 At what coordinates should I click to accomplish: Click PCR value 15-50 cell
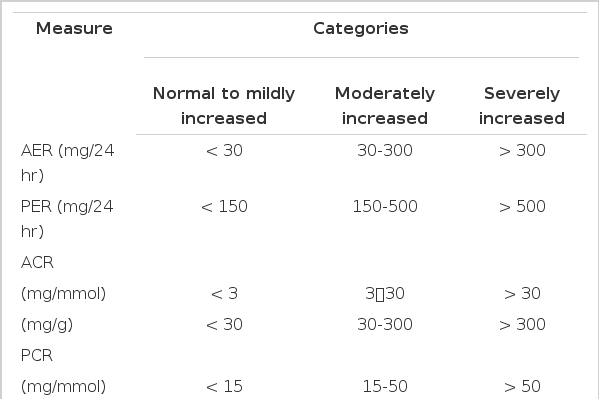coord(385,386)
